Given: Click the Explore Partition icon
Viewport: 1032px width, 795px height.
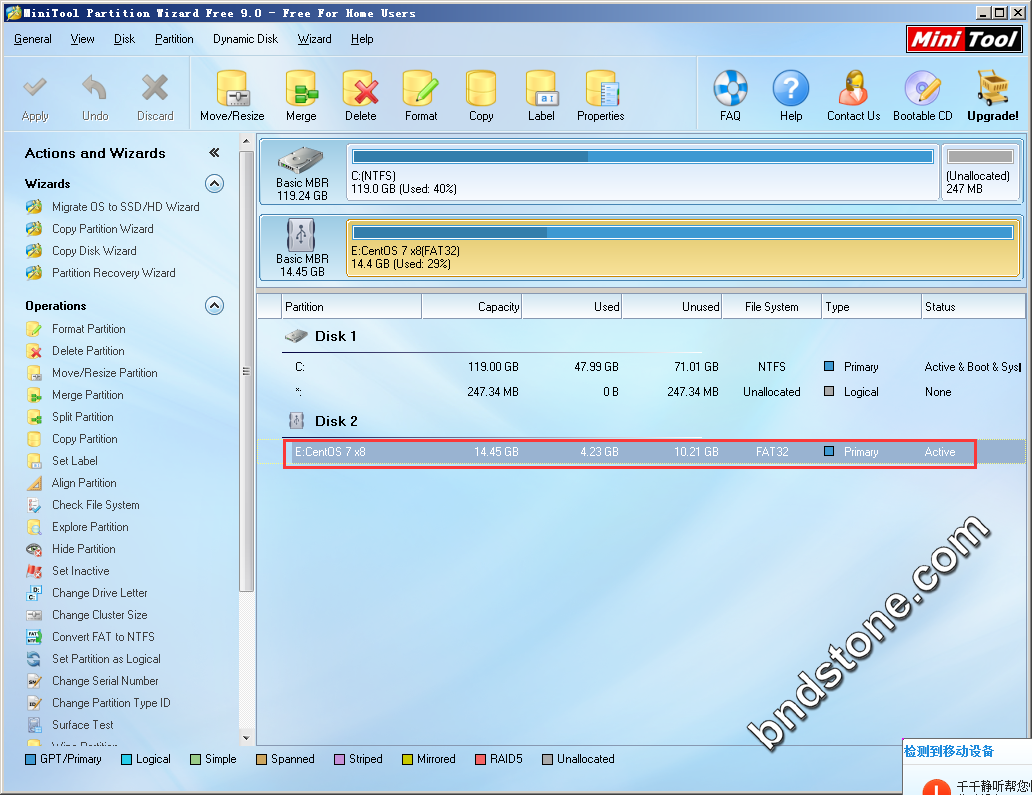Looking at the screenshot, I should (34, 527).
